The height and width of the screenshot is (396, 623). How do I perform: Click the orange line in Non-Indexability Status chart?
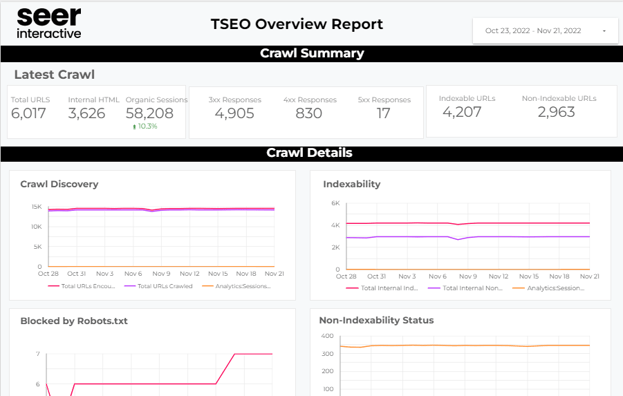465,346
